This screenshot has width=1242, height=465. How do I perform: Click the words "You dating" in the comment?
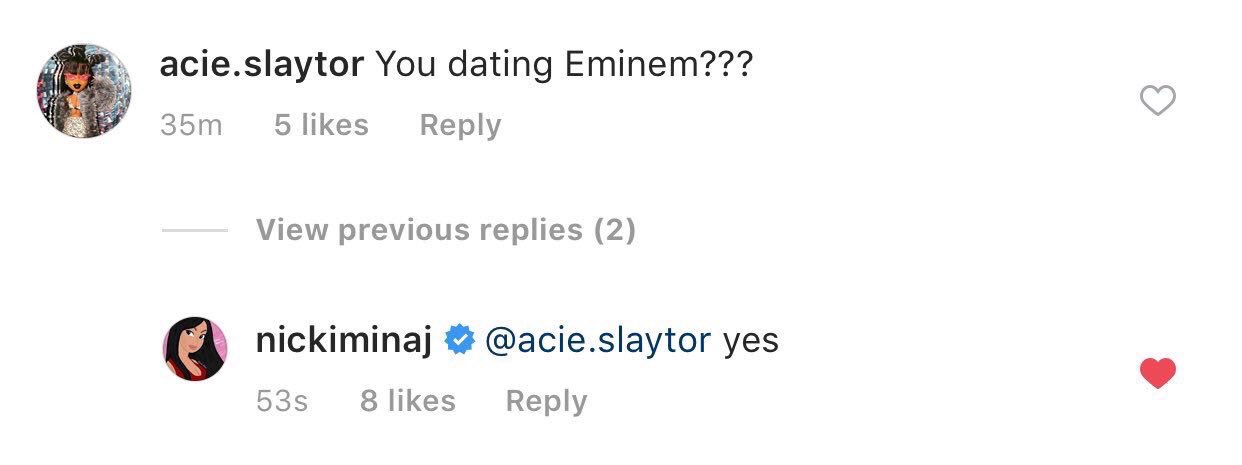pos(464,65)
